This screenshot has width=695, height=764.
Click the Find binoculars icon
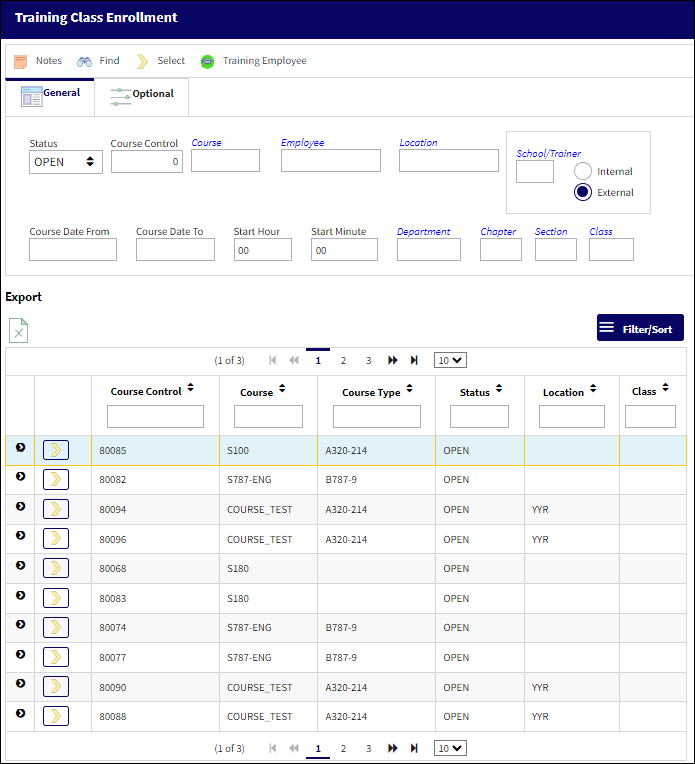click(x=84, y=61)
